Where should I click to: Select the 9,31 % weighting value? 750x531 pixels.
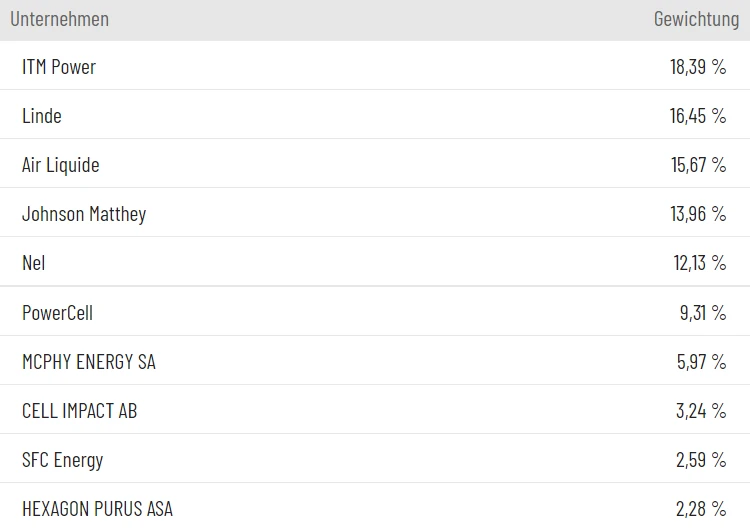(703, 313)
